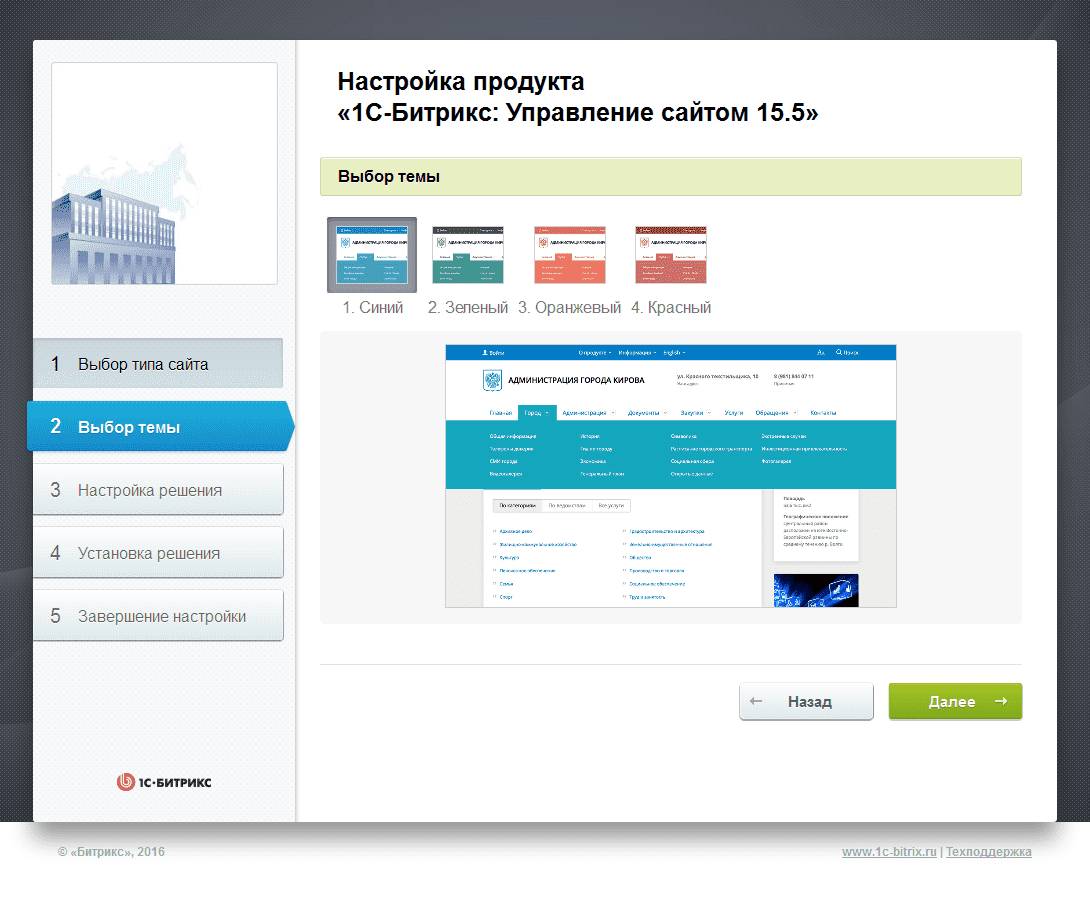Viewport: 1090px width, 912px height.
Task: Click the '2. Зеленый' theme label
Action: point(468,307)
